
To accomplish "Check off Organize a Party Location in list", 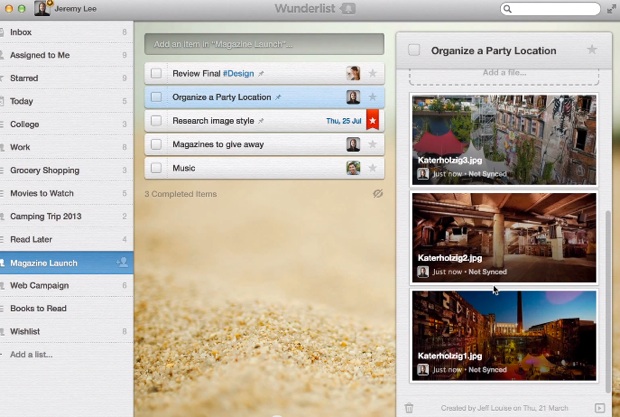I will (x=156, y=97).
